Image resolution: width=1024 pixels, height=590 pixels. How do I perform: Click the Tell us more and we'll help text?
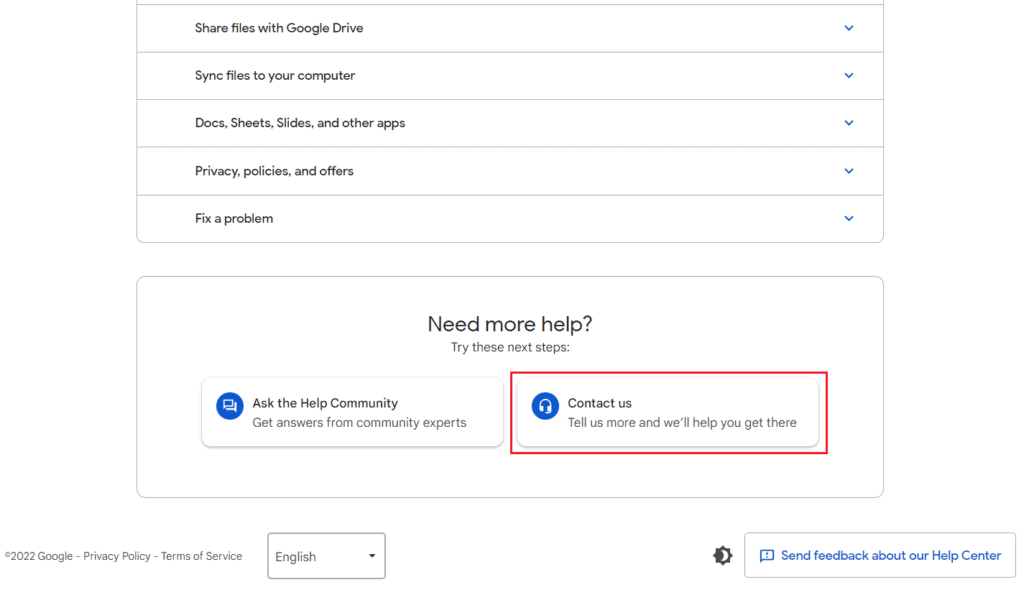[683, 423]
